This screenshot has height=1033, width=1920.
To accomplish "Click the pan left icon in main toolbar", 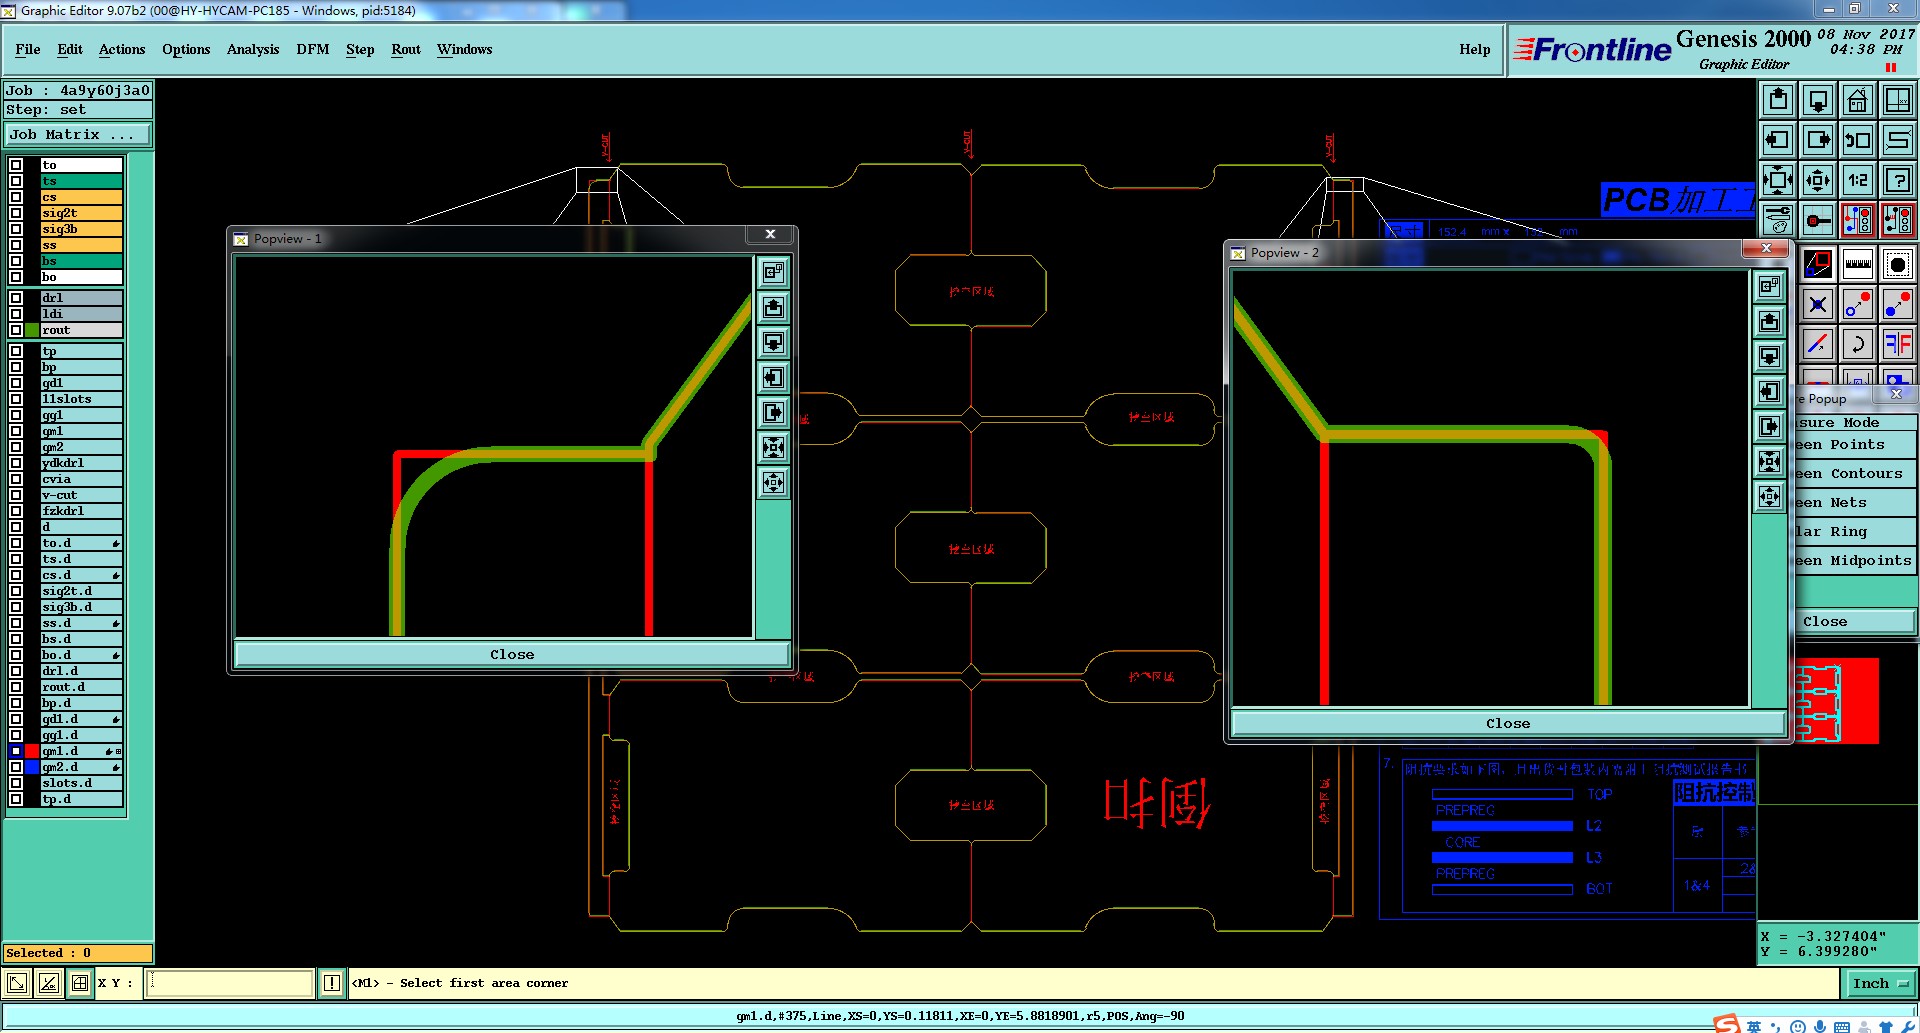I will coord(1778,140).
